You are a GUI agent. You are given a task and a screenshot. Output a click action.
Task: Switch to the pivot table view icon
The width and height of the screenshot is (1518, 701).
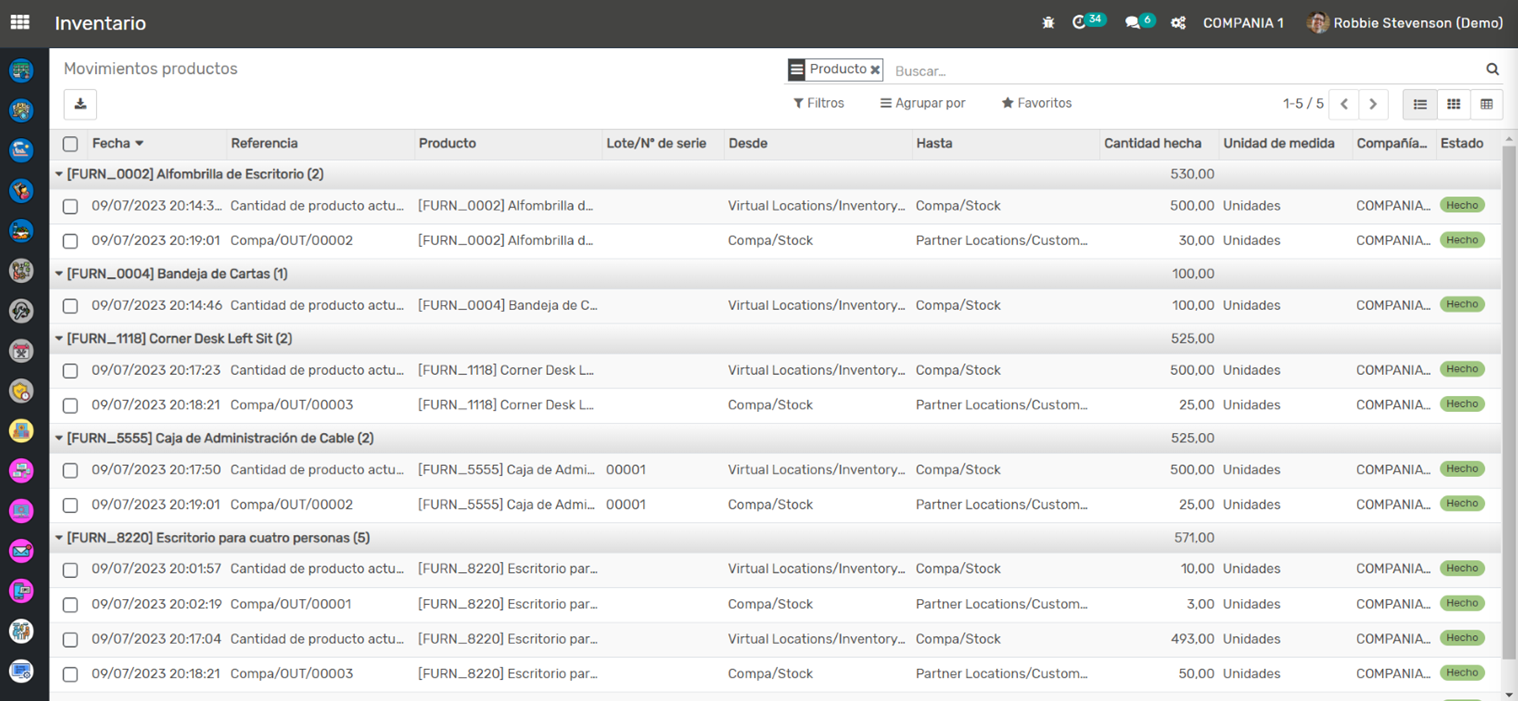click(x=1486, y=104)
